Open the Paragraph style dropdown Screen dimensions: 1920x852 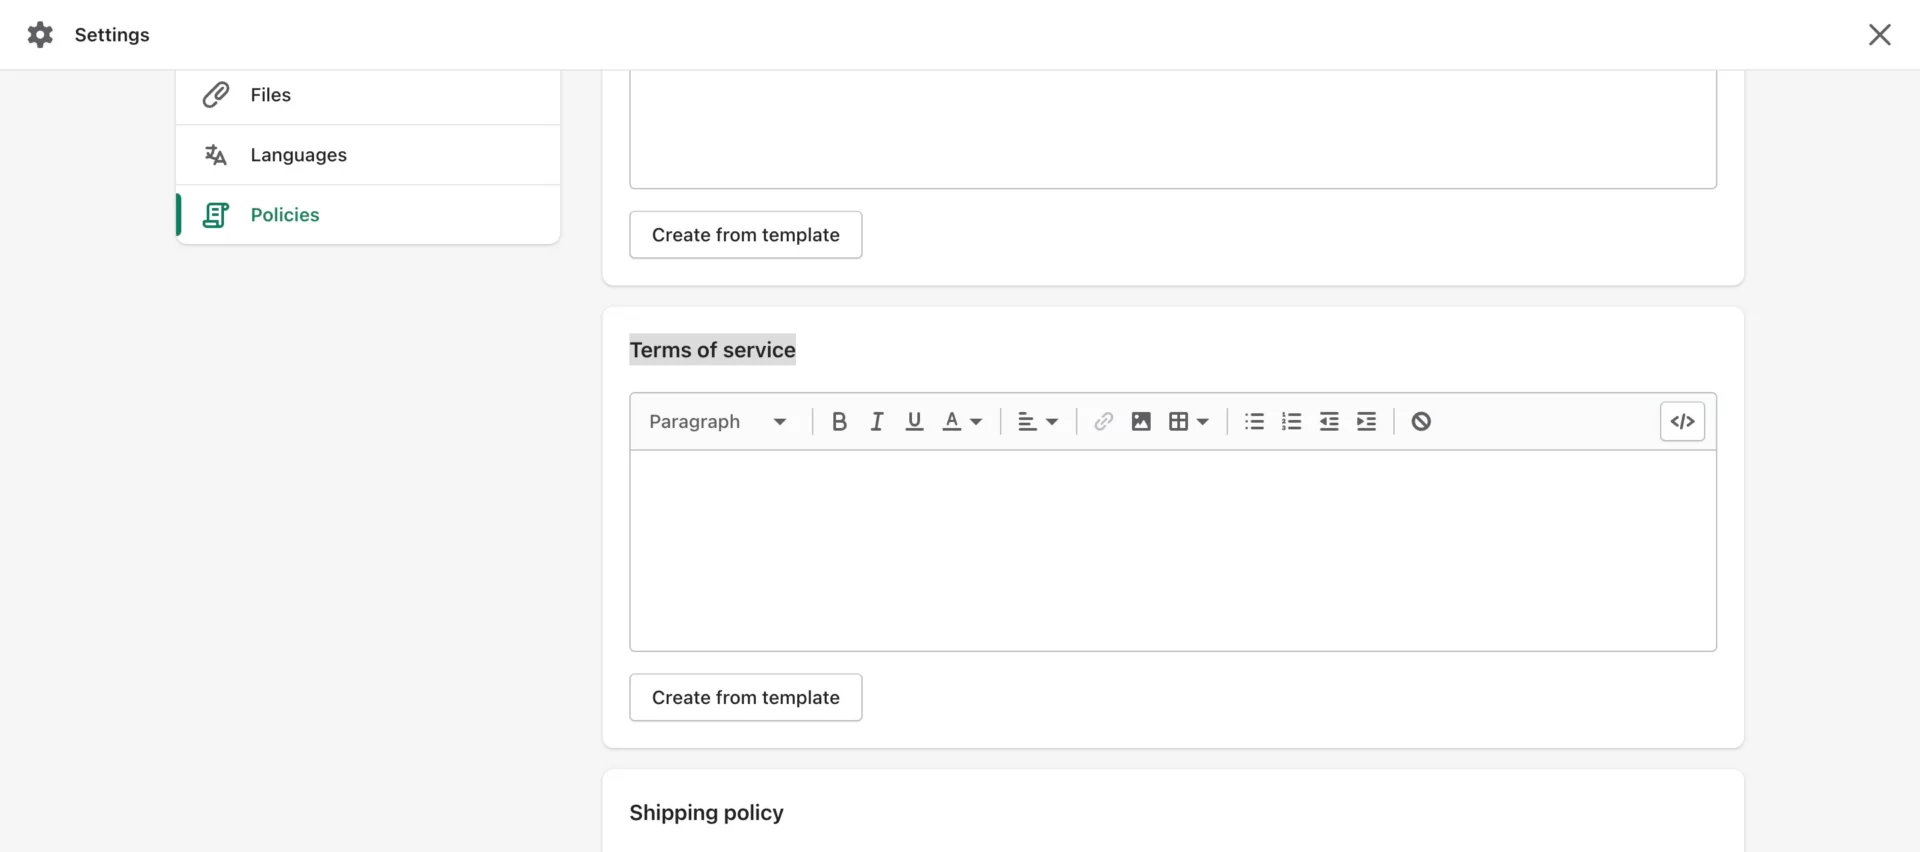tap(718, 422)
